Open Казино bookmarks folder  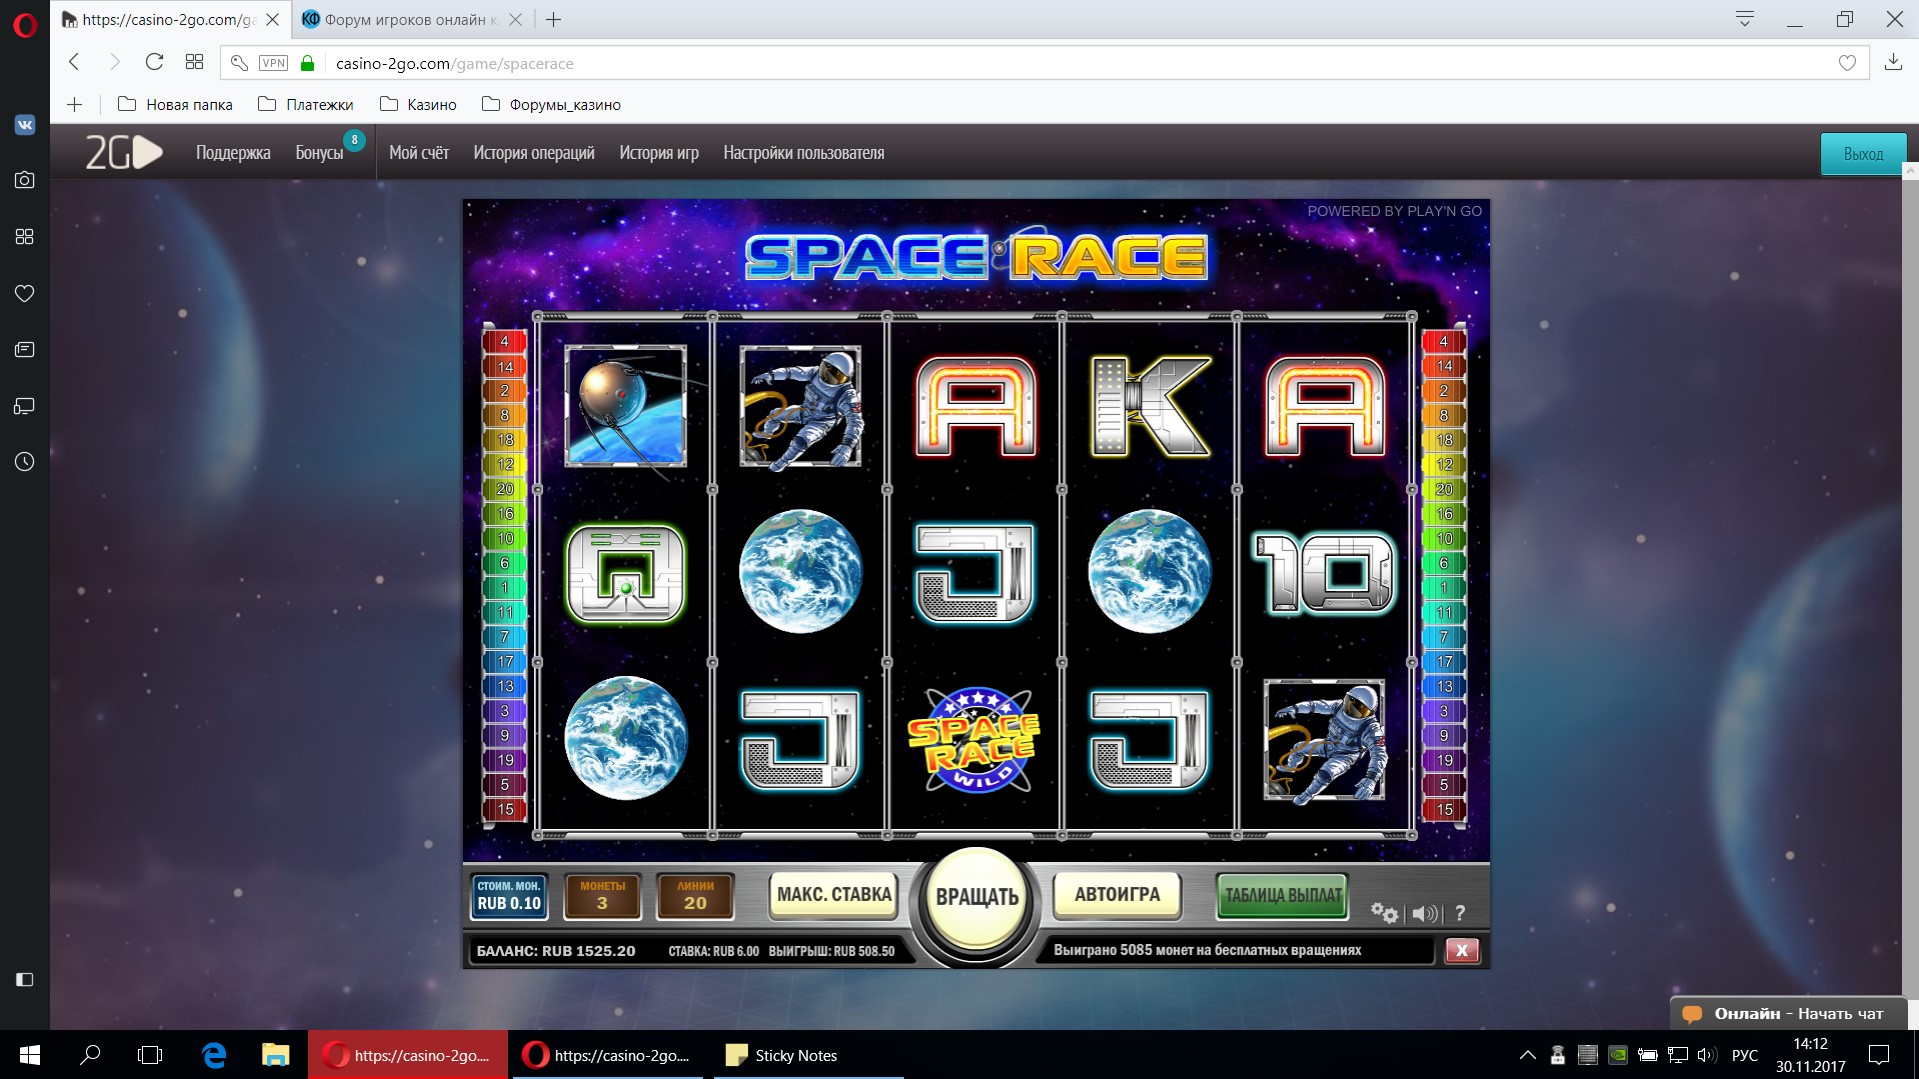tap(418, 104)
